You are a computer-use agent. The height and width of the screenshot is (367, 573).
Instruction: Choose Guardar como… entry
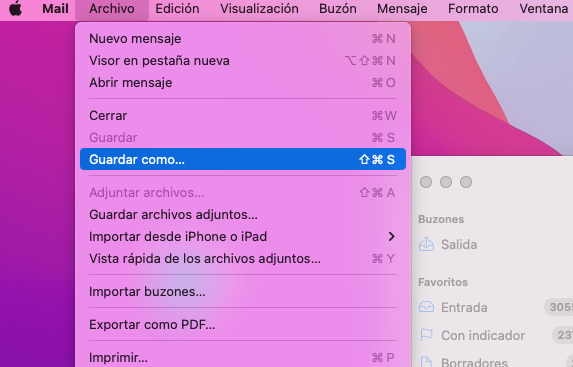pos(243,159)
